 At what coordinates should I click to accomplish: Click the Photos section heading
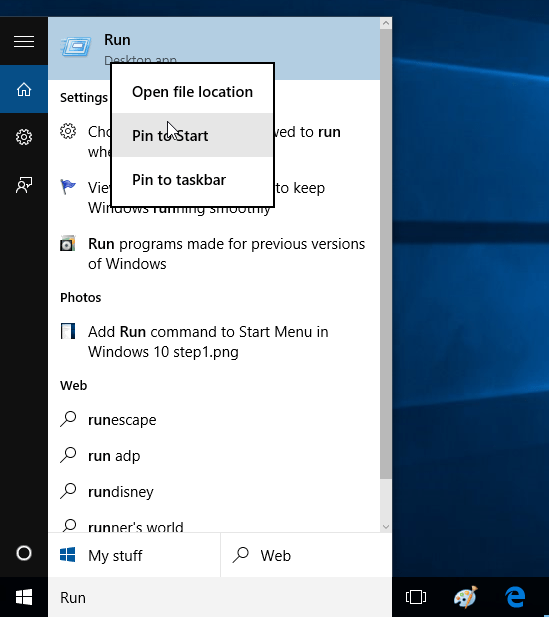click(x=81, y=297)
